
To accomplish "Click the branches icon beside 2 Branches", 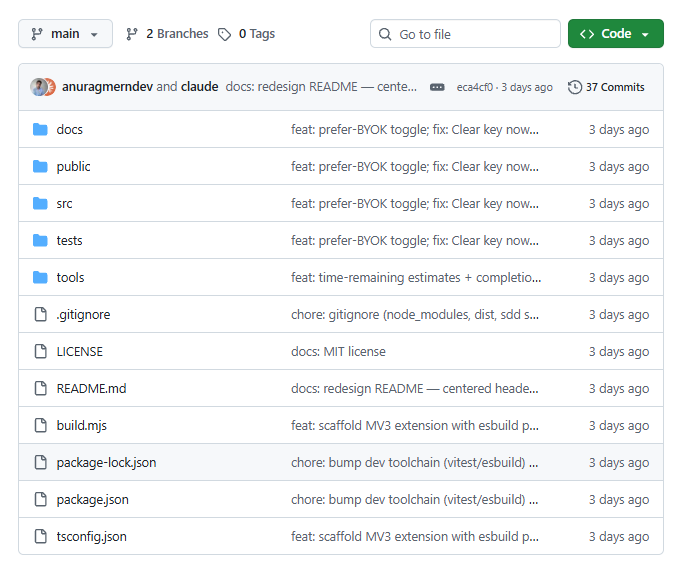I will pyautogui.click(x=132, y=34).
